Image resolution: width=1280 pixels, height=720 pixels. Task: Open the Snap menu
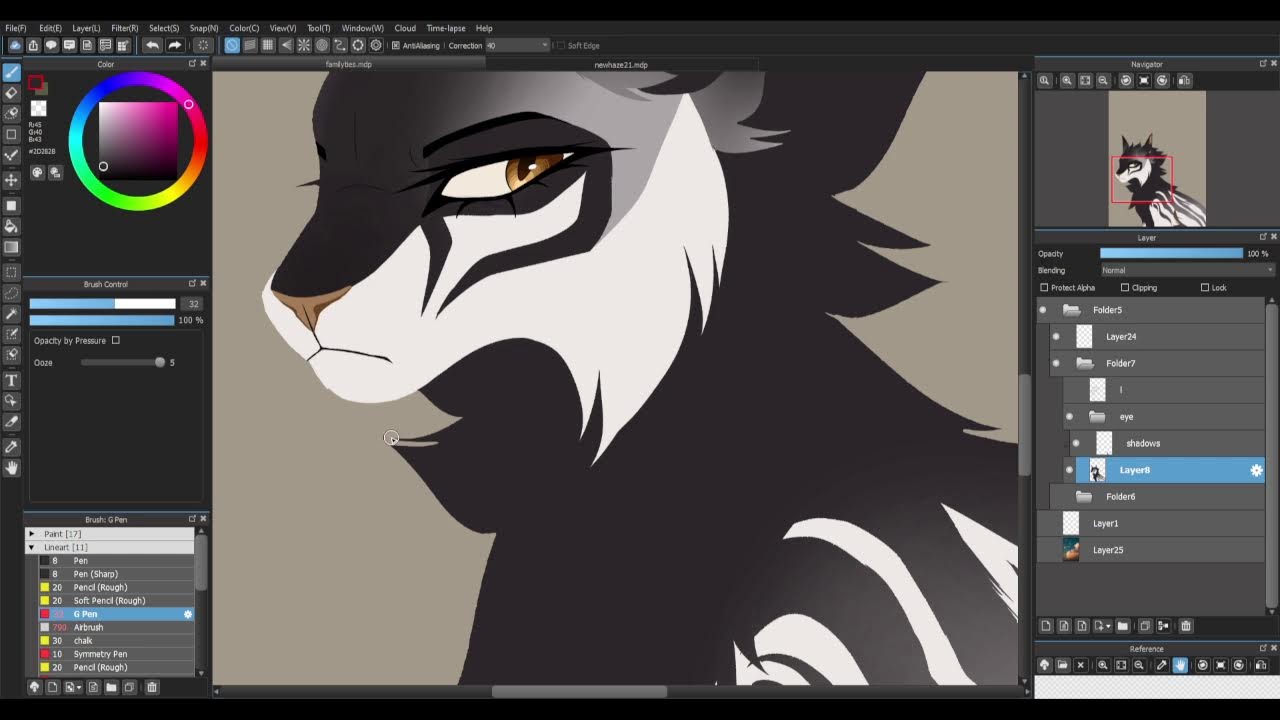pos(204,28)
